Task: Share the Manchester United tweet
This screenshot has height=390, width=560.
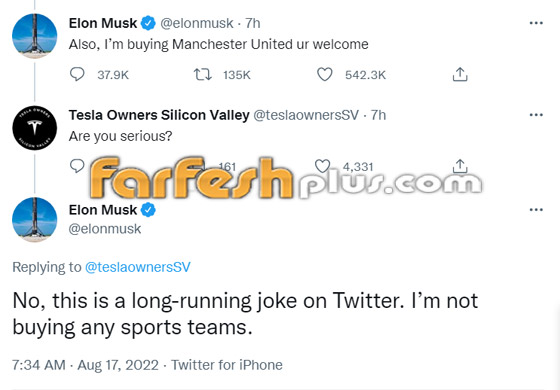Action: pyautogui.click(x=460, y=74)
